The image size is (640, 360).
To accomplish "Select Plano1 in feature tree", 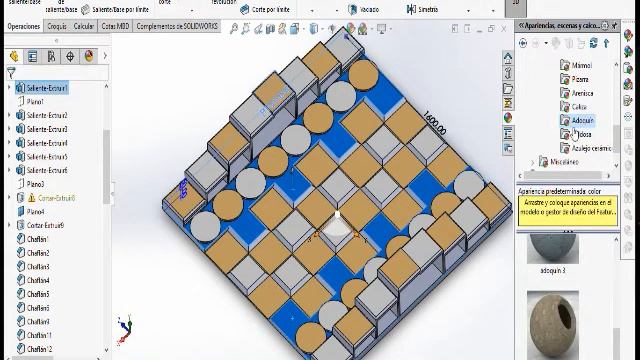I will tap(30, 102).
